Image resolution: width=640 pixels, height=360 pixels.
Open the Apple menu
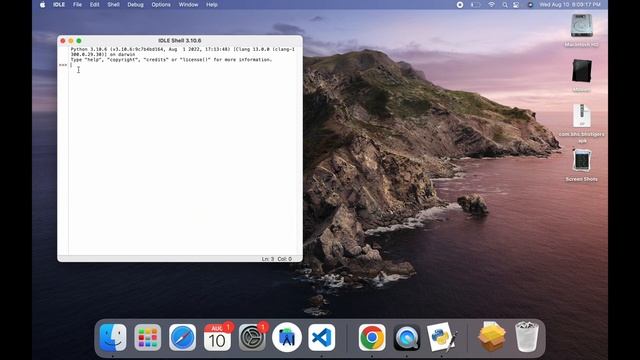click(42, 4)
